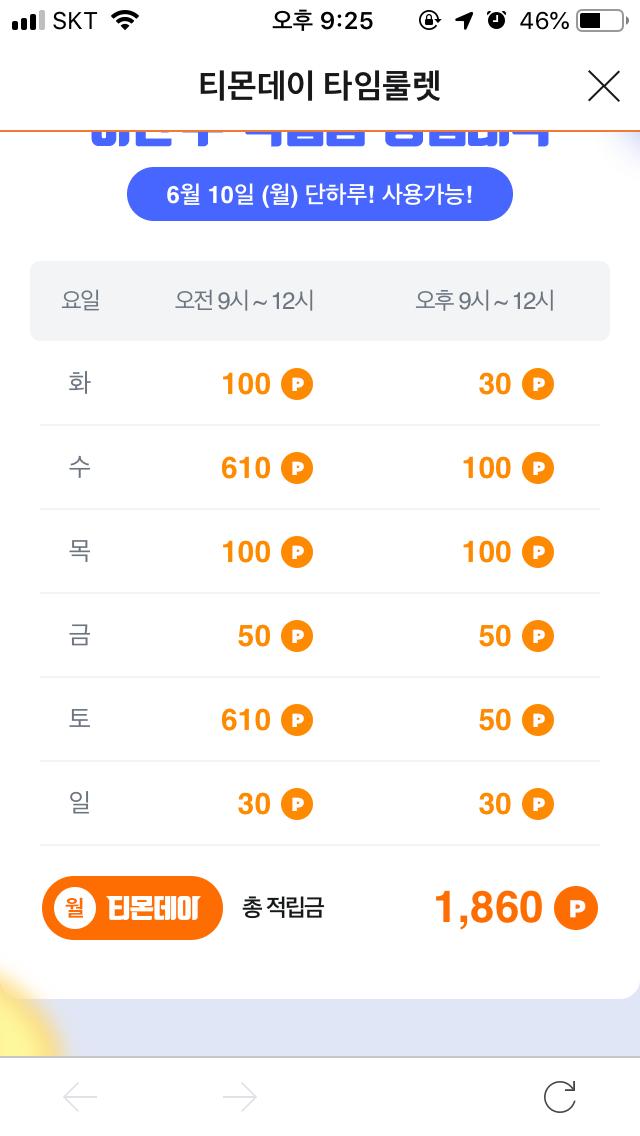Tap the Wi-Fi icon in status bar
This screenshot has height=1136, width=640.
(x=125, y=21)
